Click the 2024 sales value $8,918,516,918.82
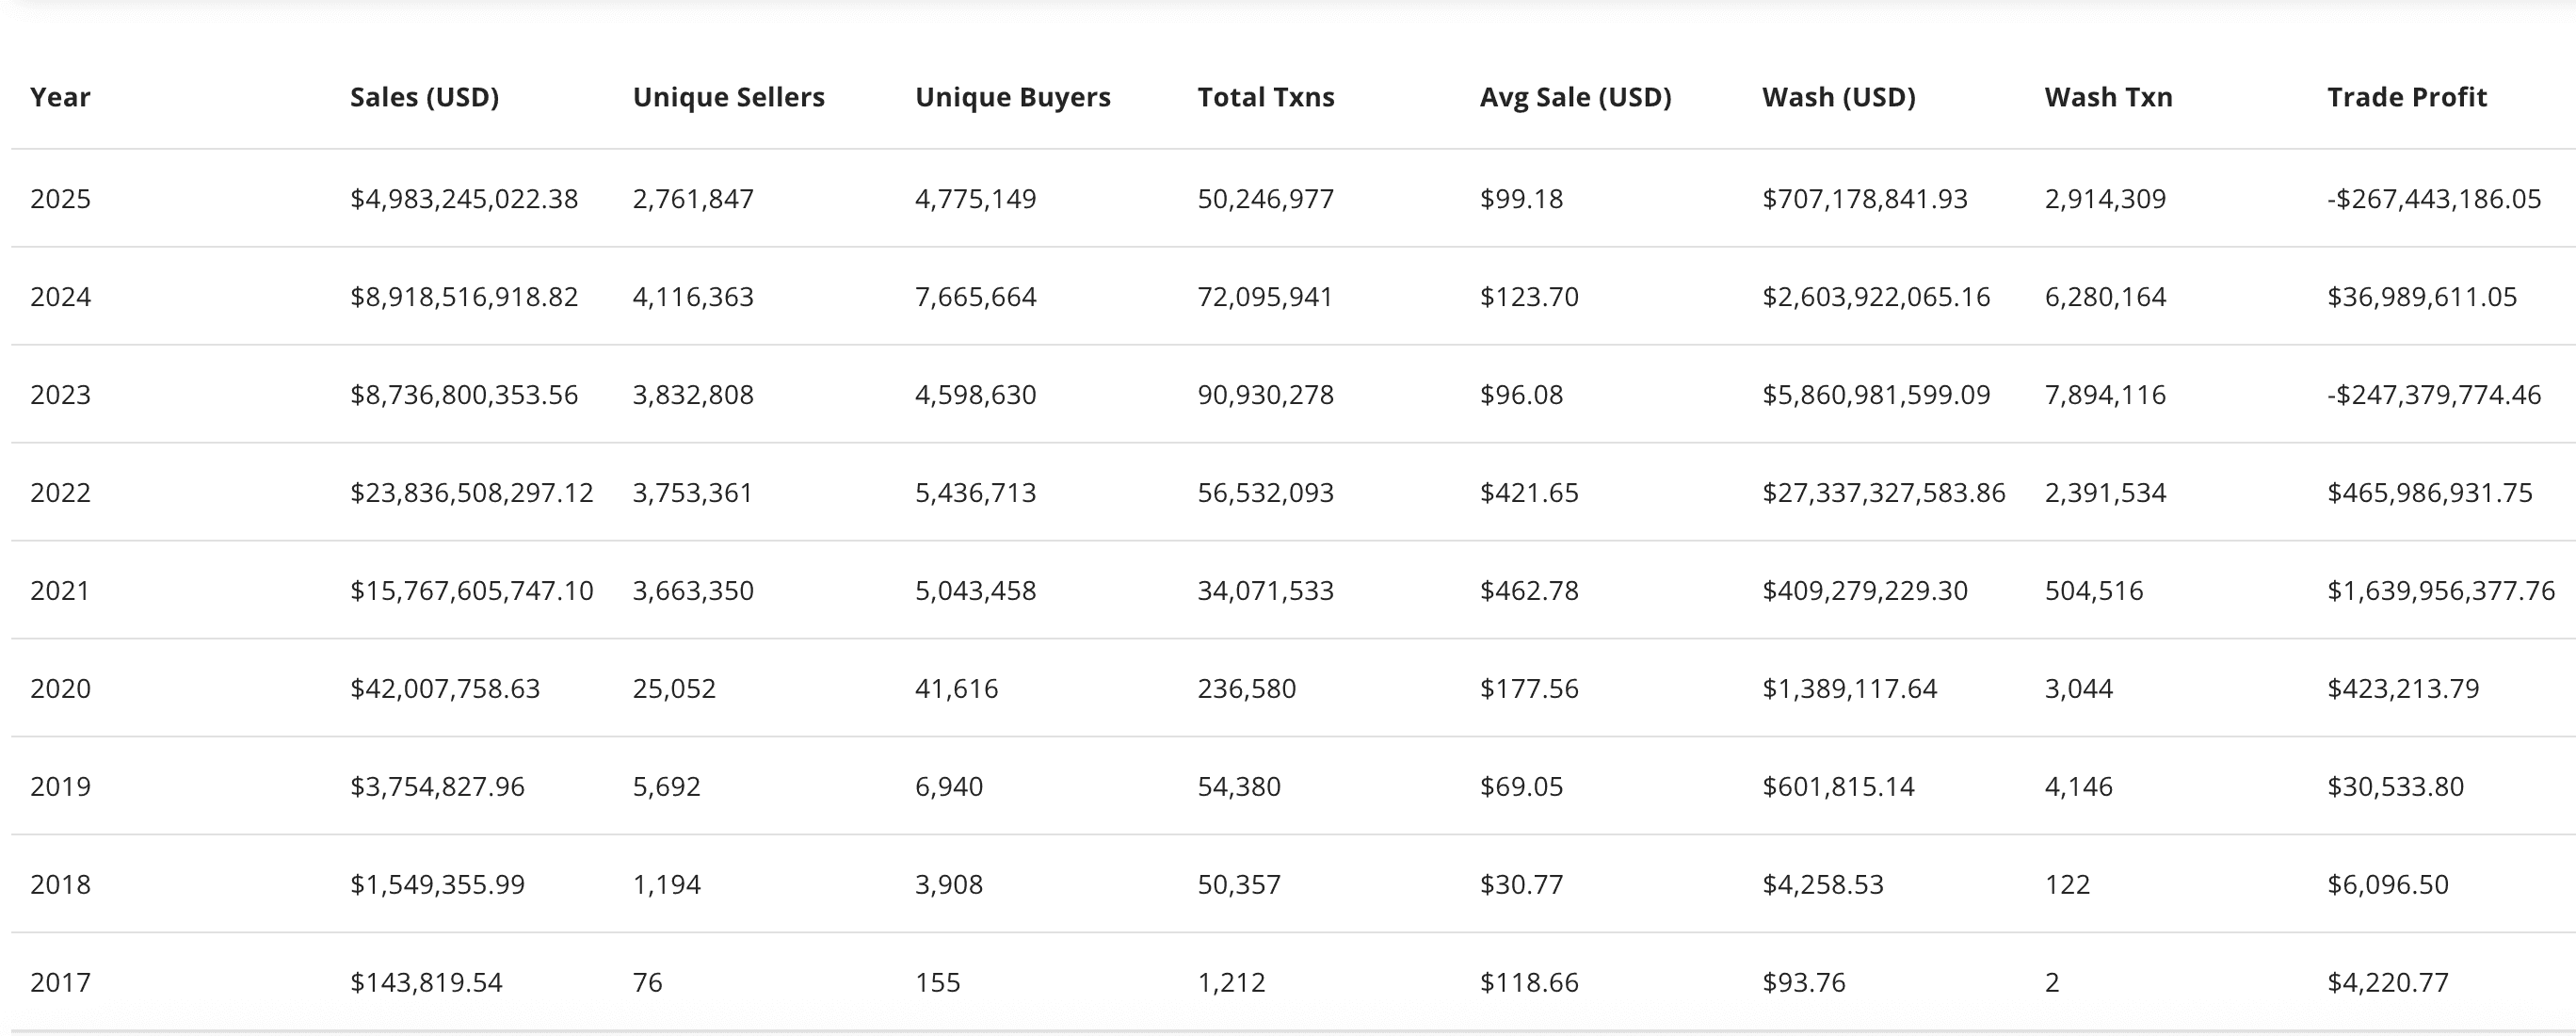Image resolution: width=2576 pixels, height=1036 pixels. tap(464, 297)
